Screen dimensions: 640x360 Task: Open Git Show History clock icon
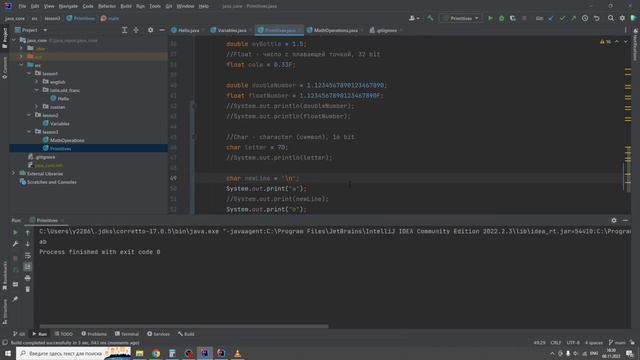(x=585, y=18)
